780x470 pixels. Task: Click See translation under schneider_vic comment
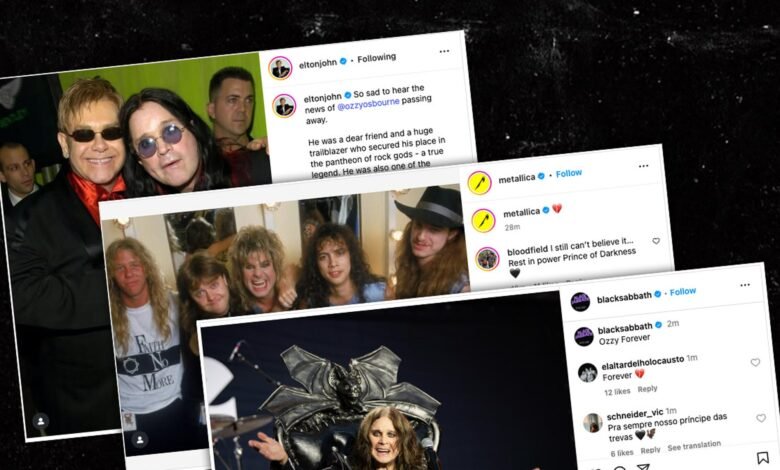tap(694, 446)
